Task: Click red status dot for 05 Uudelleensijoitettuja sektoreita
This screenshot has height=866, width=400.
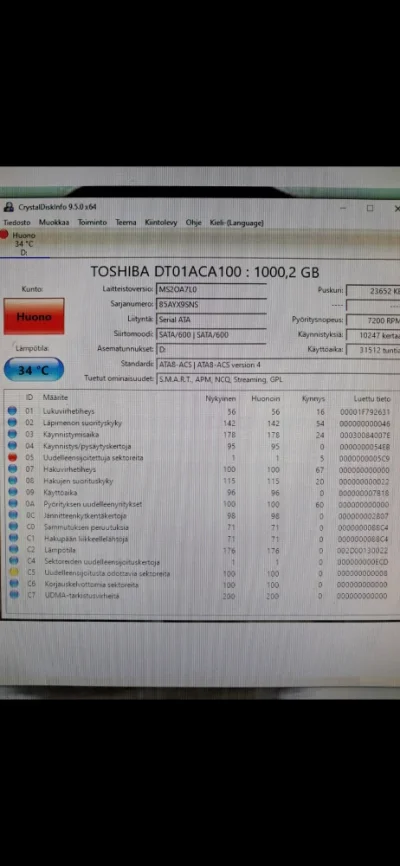Action: coord(13,458)
